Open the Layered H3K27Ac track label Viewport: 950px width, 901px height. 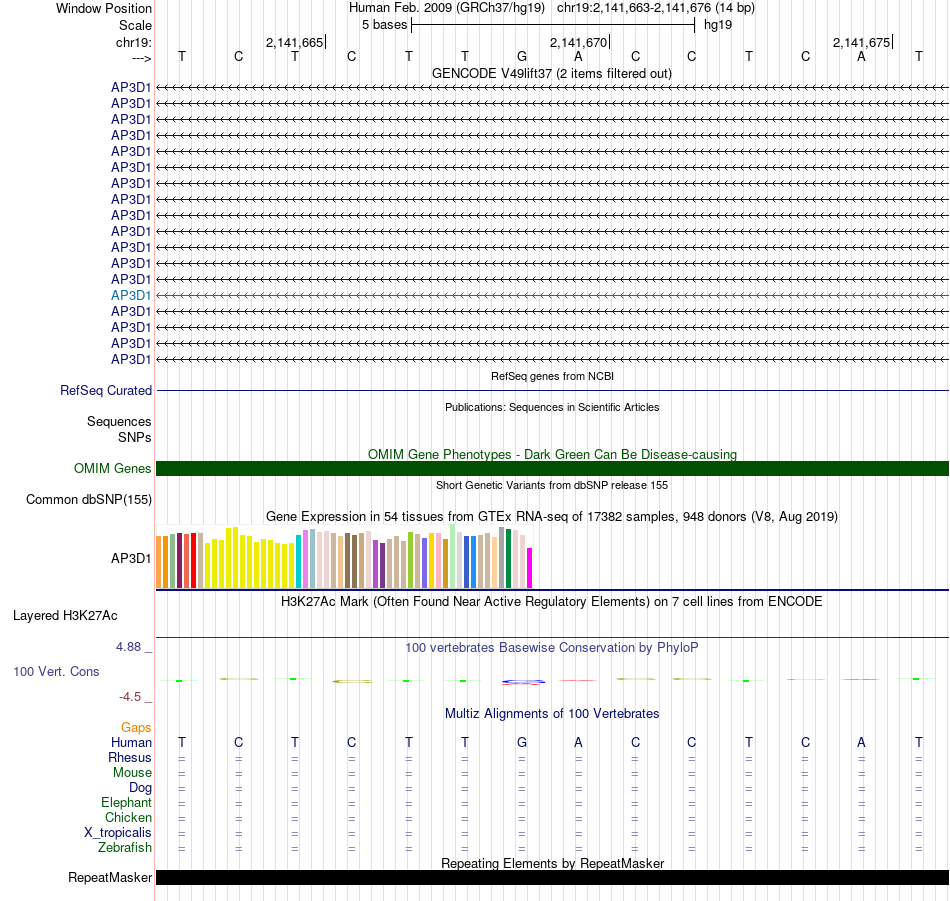pos(65,616)
